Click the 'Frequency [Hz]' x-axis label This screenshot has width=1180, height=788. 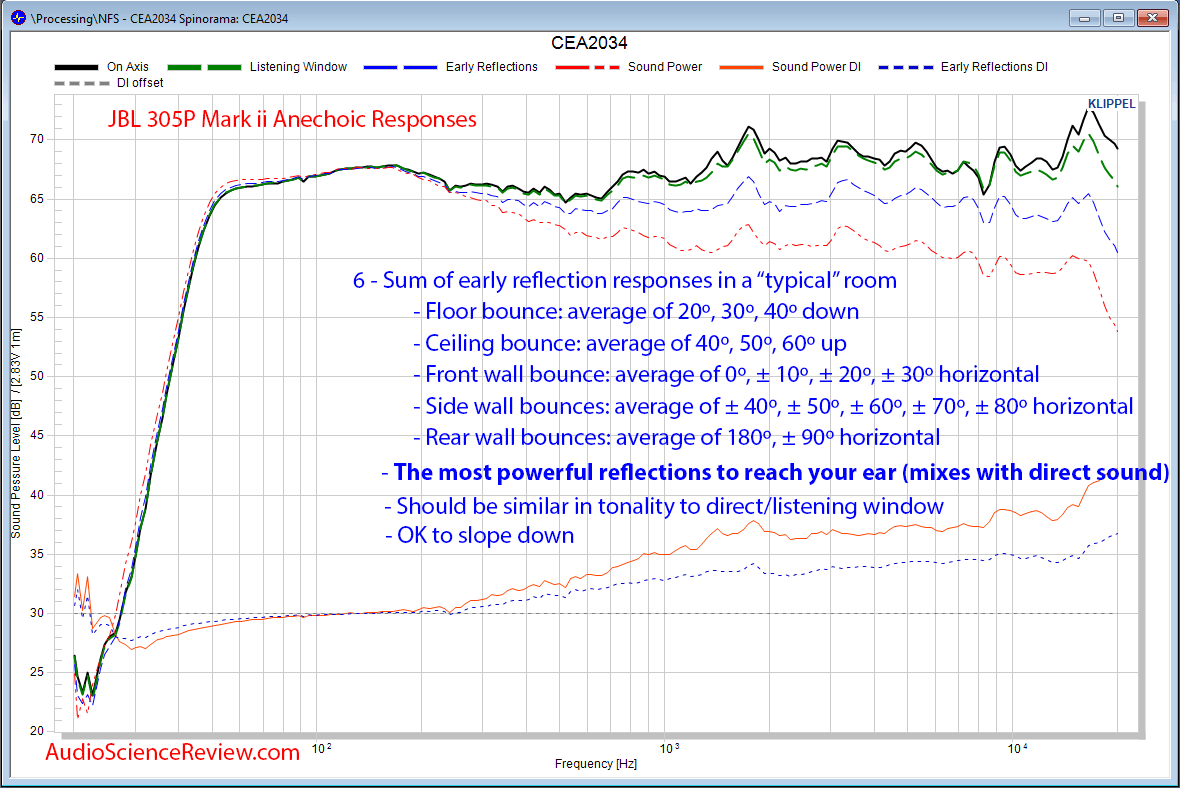595,764
